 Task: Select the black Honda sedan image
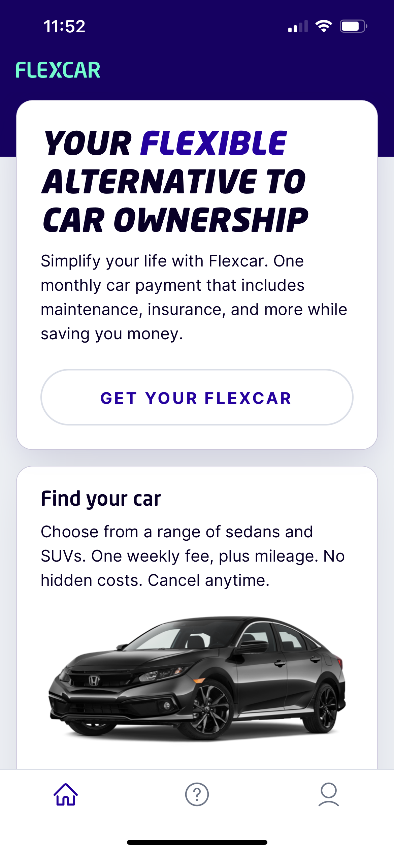(x=197, y=677)
